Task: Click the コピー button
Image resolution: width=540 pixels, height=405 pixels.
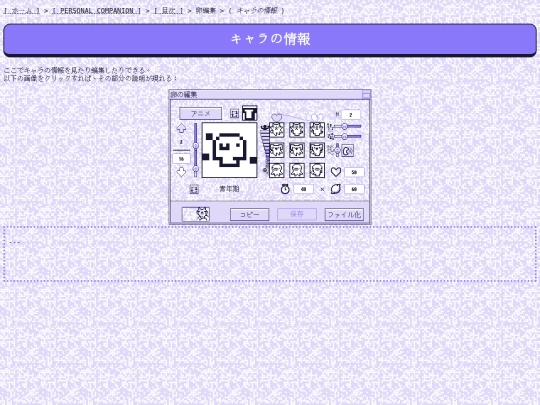Action: click(250, 214)
